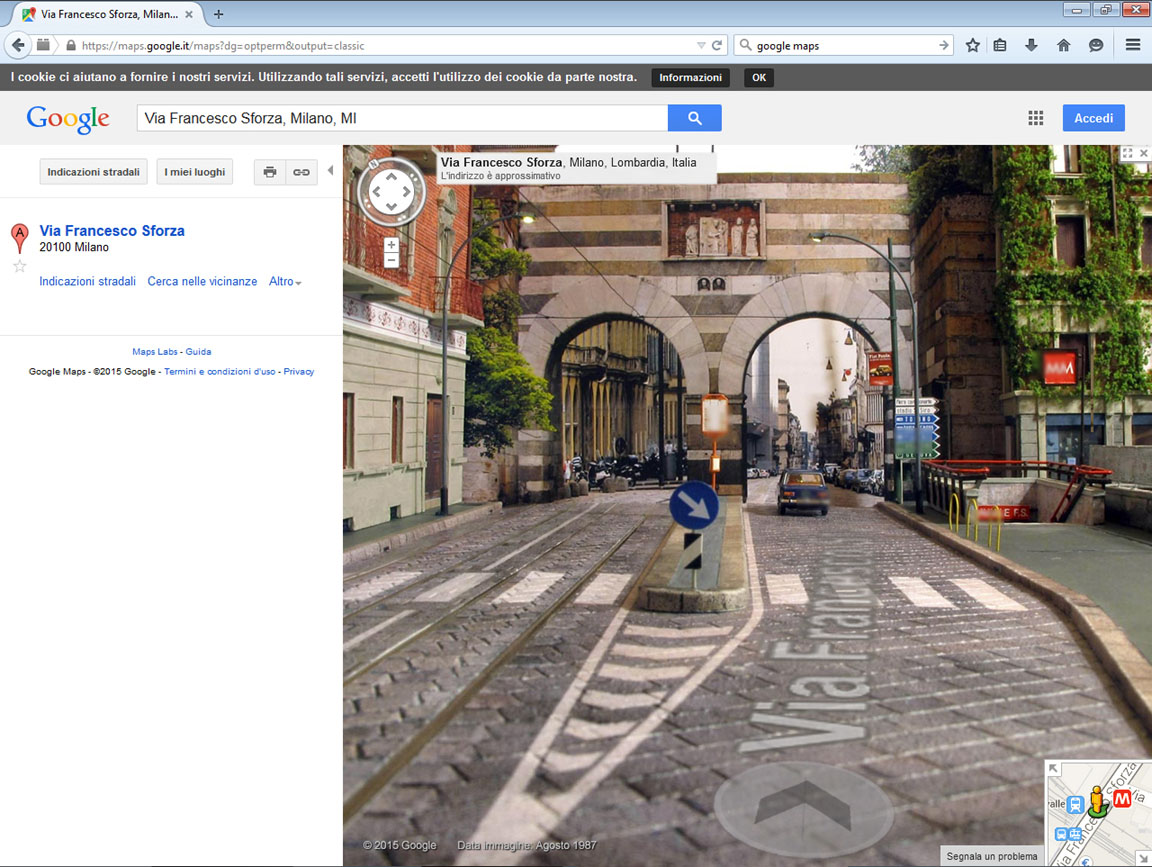Bookmark the page using the address bar star

pyautogui.click(x=972, y=45)
